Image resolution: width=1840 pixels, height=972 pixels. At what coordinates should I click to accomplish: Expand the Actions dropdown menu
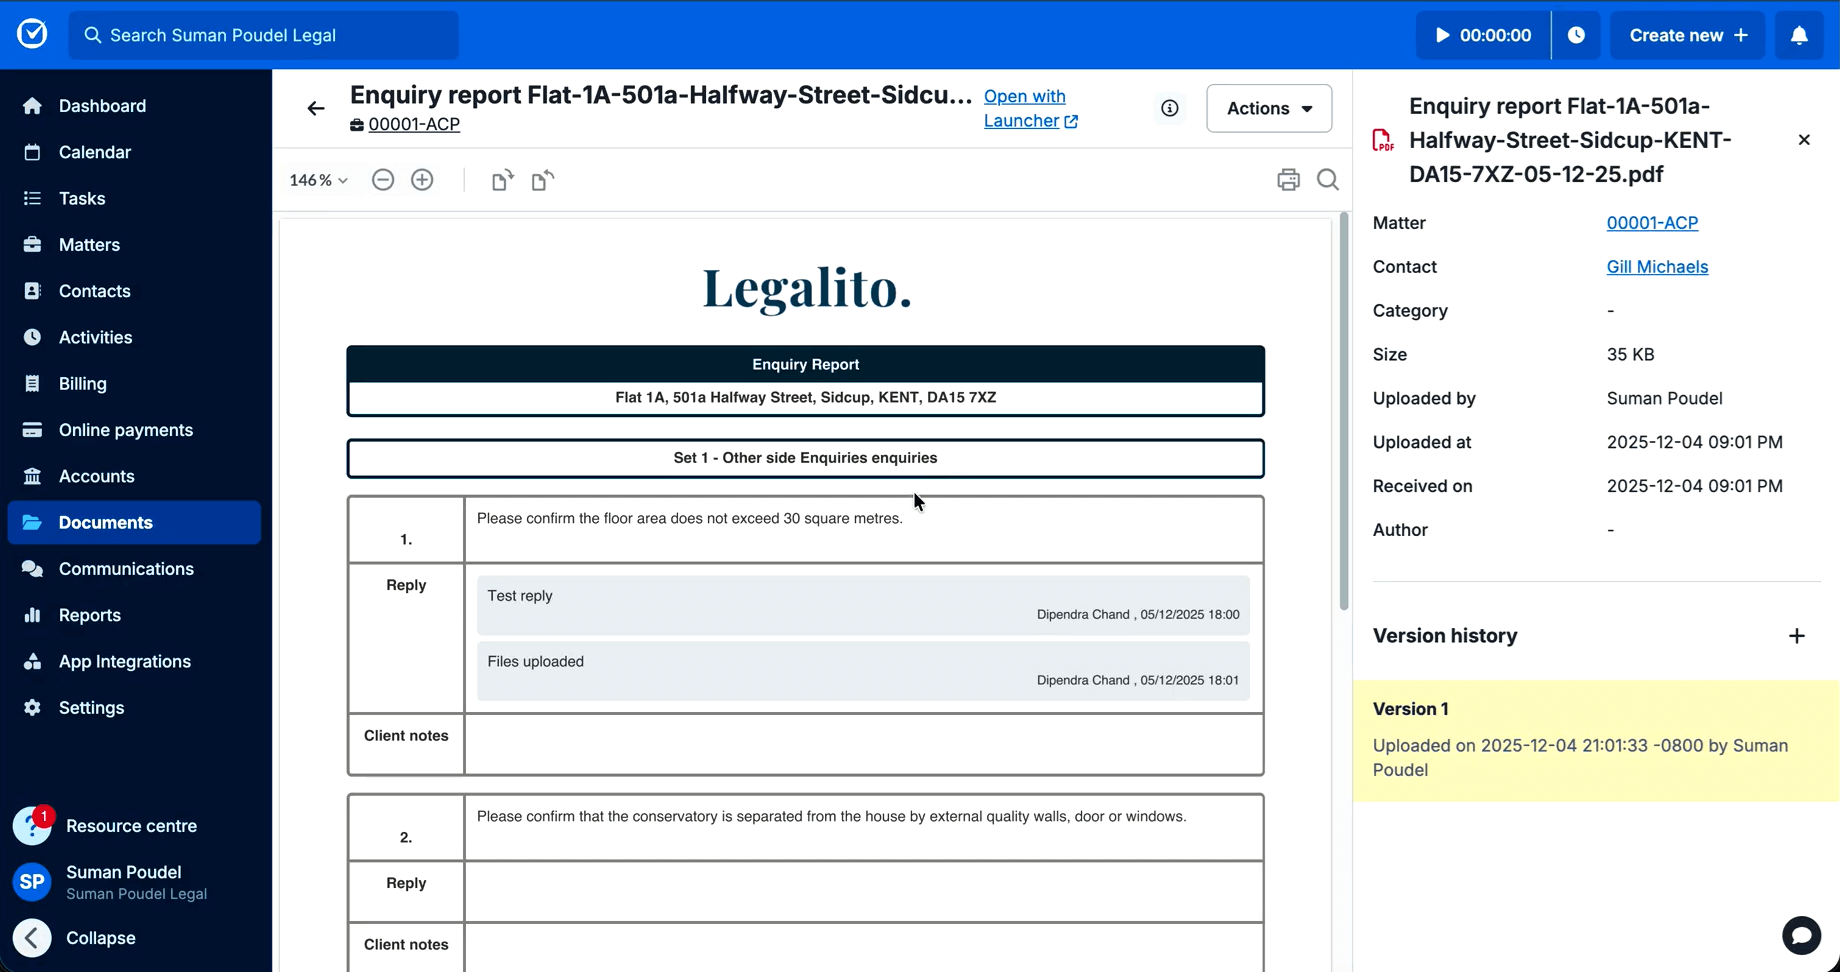point(1269,108)
